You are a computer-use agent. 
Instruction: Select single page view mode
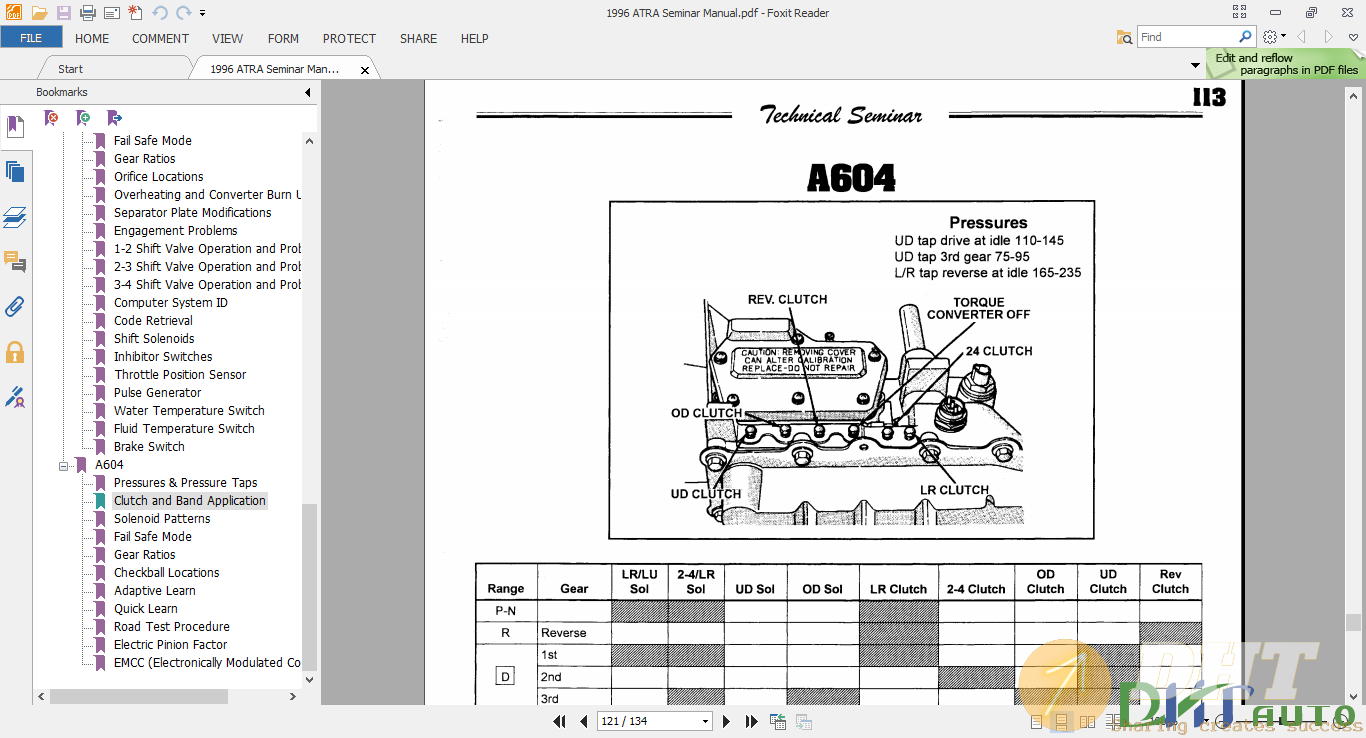pyautogui.click(x=1037, y=721)
